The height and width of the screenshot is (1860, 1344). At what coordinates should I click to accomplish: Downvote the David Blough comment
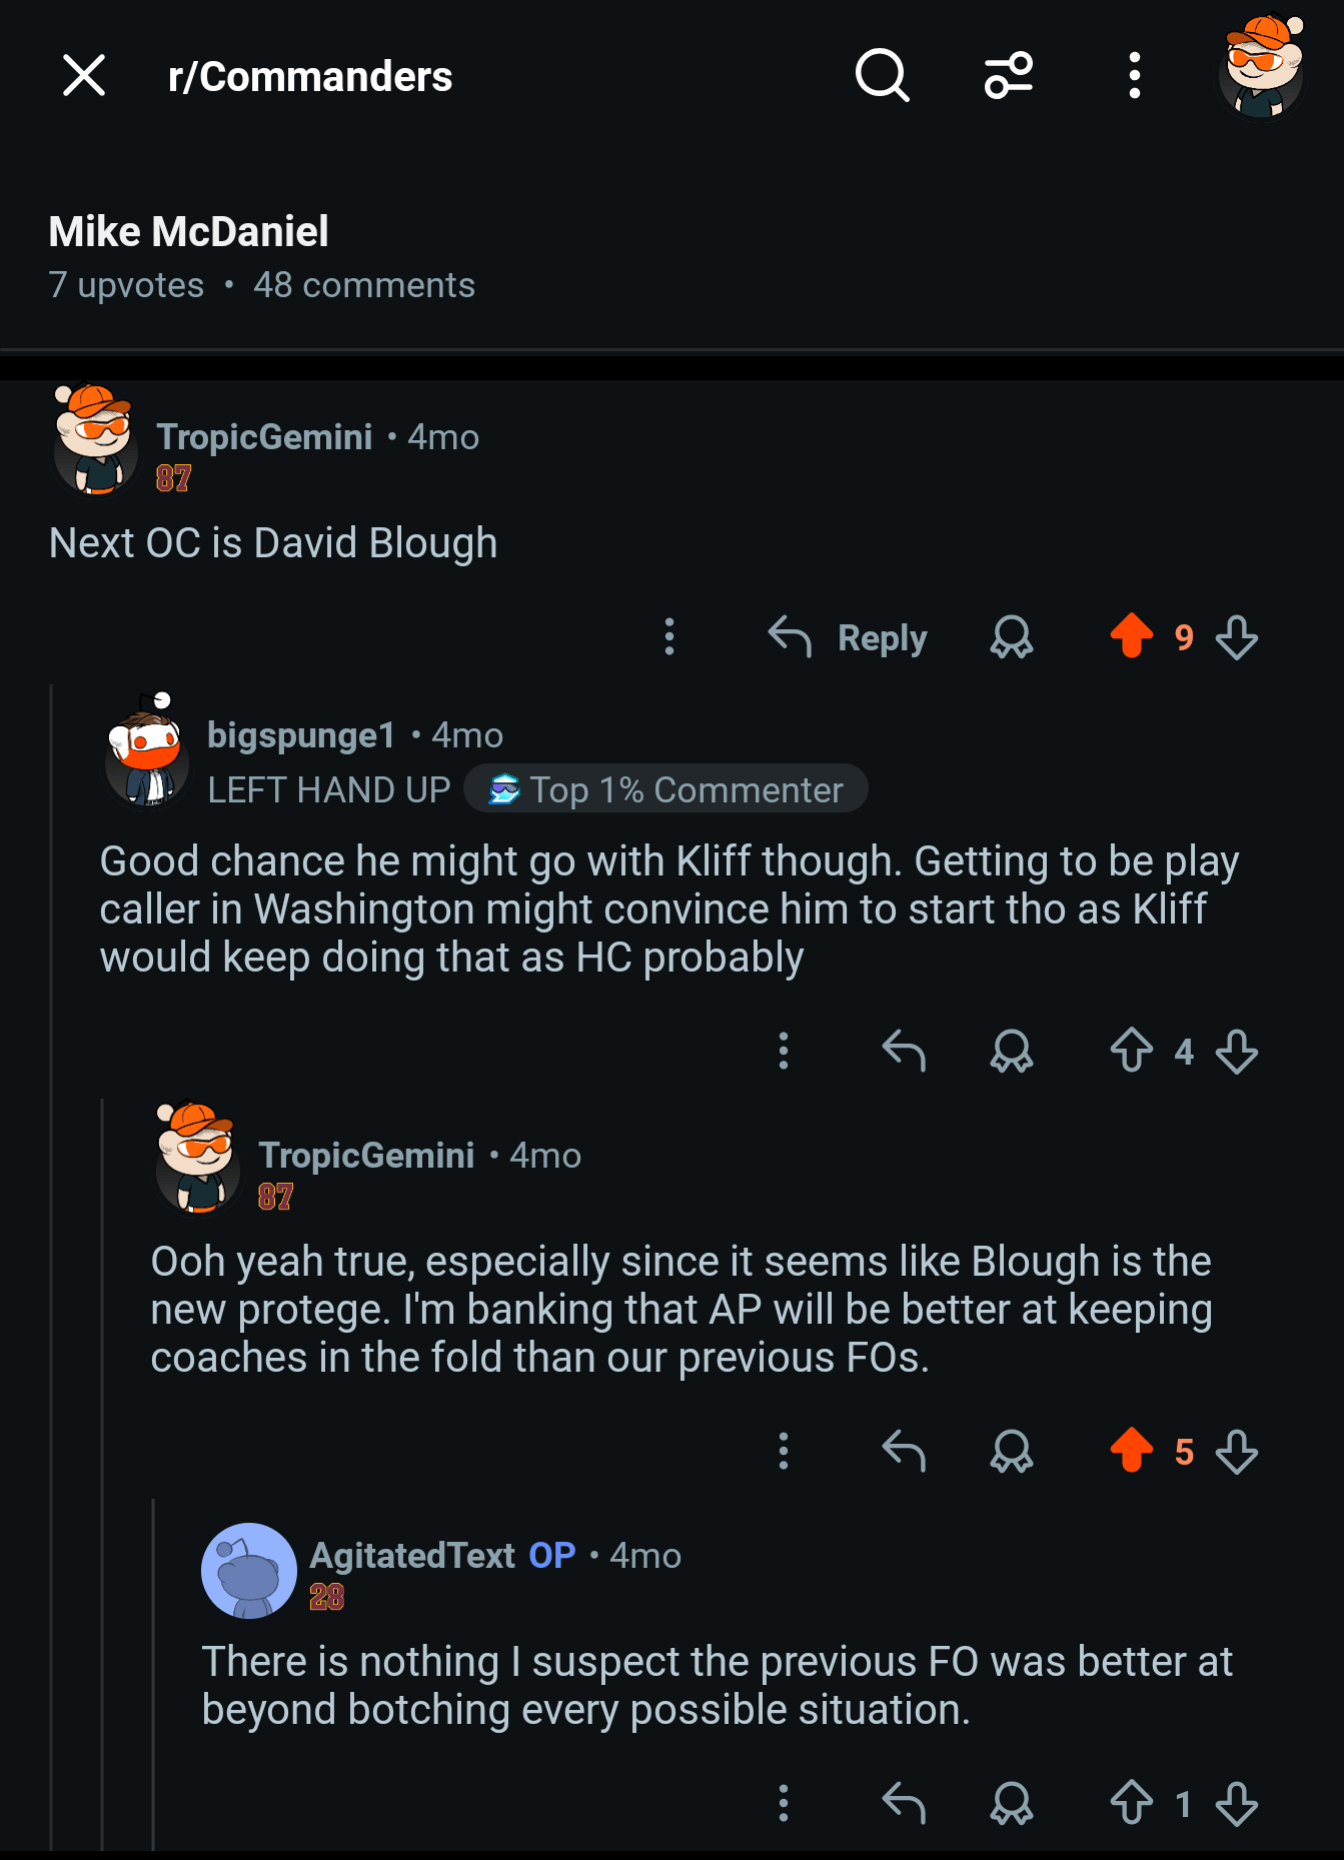(x=1237, y=637)
